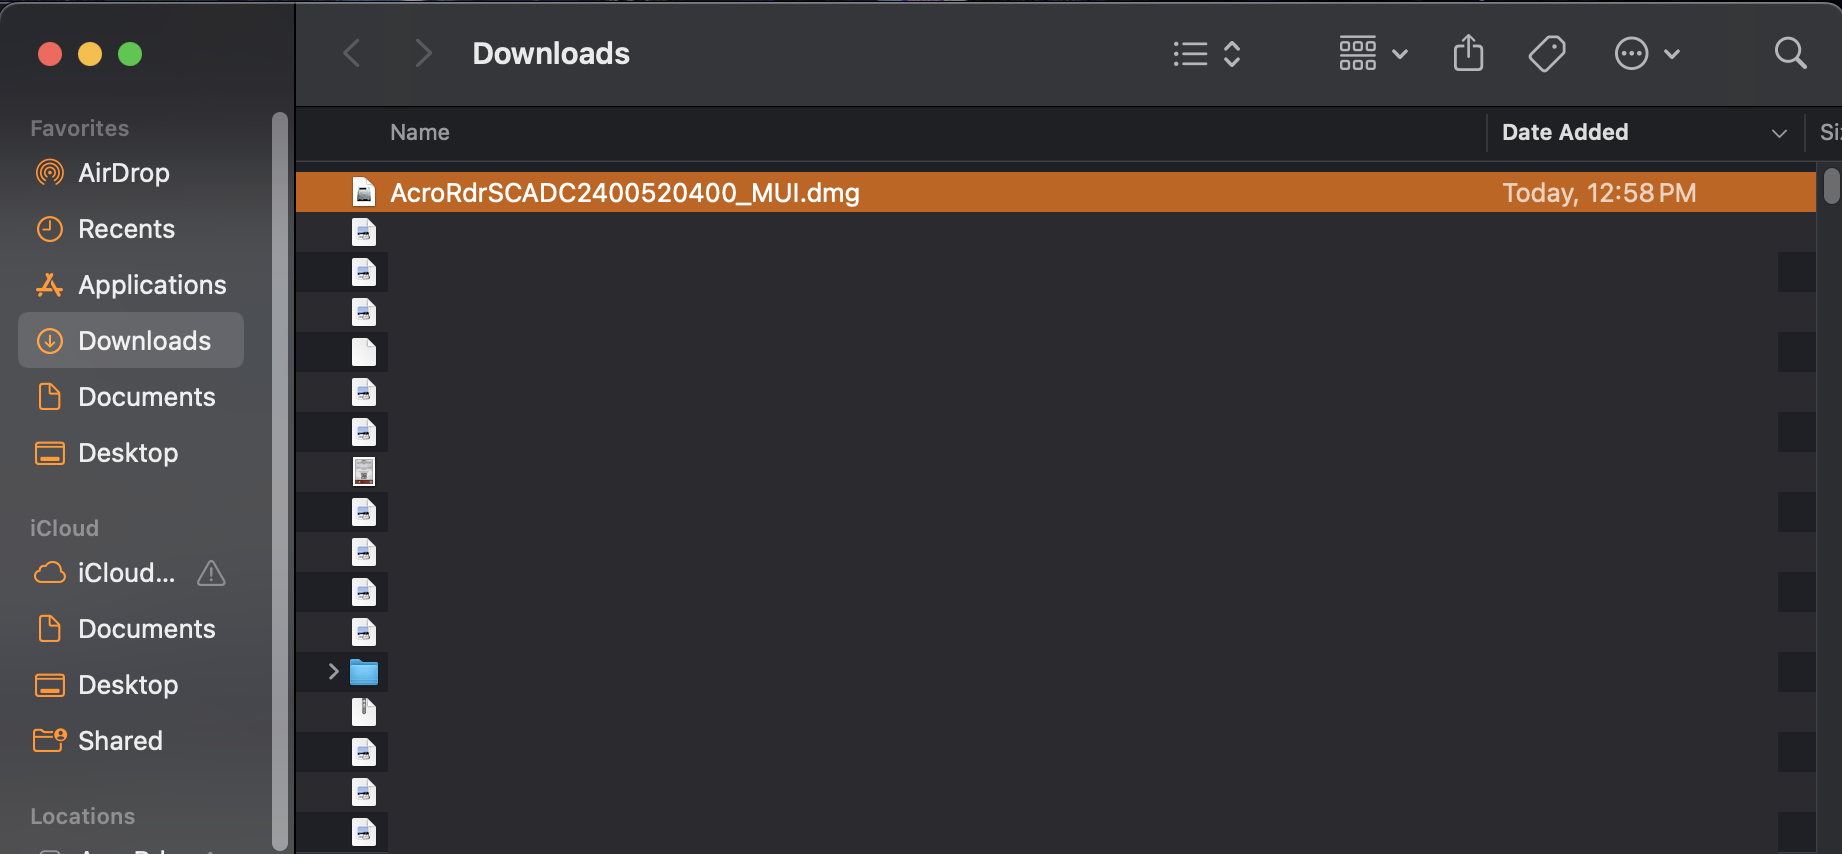Open the list view switcher
This screenshot has height=854, width=1842.
[x=1207, y=53]
